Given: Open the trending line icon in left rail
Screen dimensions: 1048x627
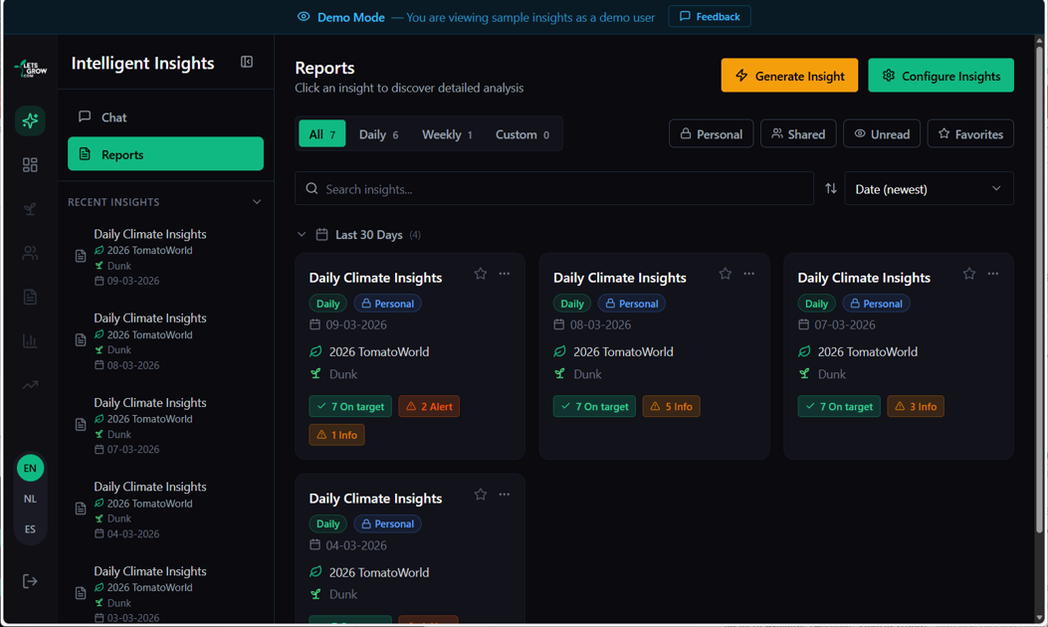Looking at the screenshot, I should 30,385.
